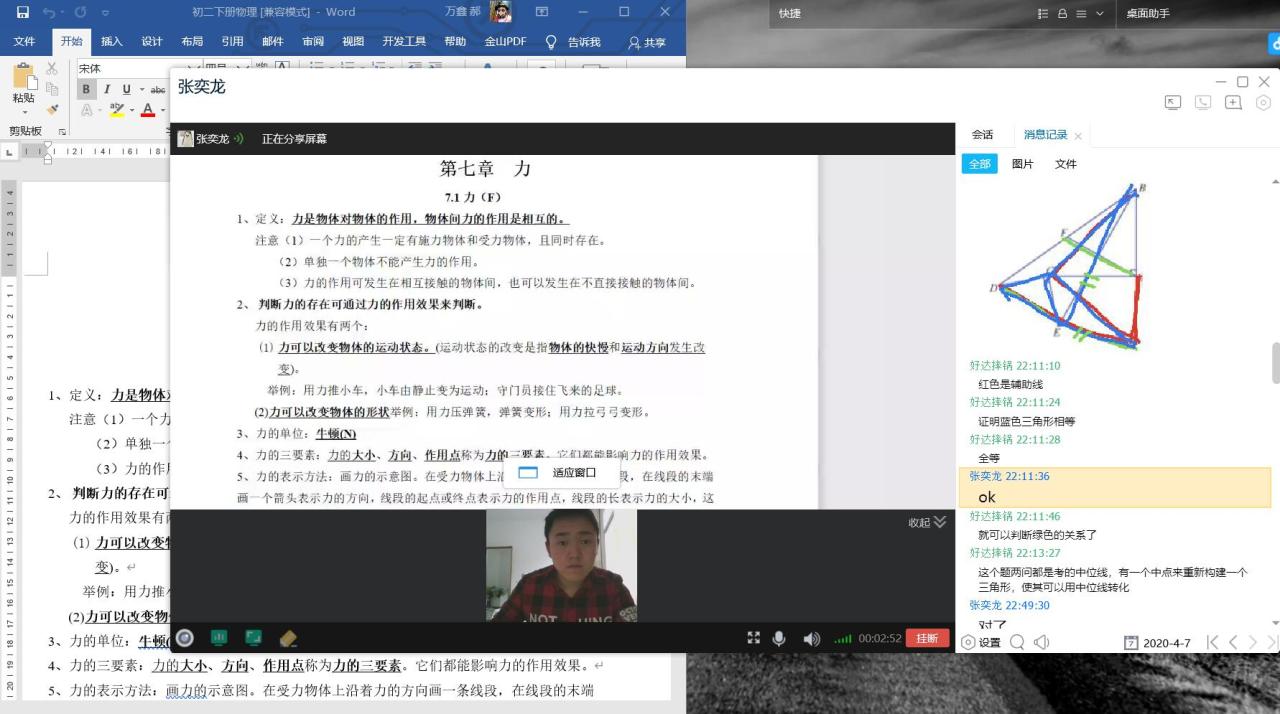This screenshot has width=1280, height=714.
Task: Toggle Bold formatting in Word ribbon
Action: (87, 89)
